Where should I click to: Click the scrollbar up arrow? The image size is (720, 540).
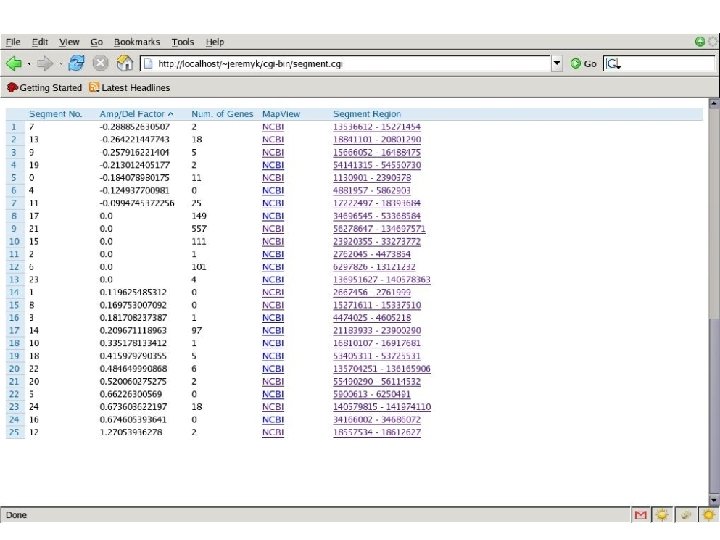point(713,104)
